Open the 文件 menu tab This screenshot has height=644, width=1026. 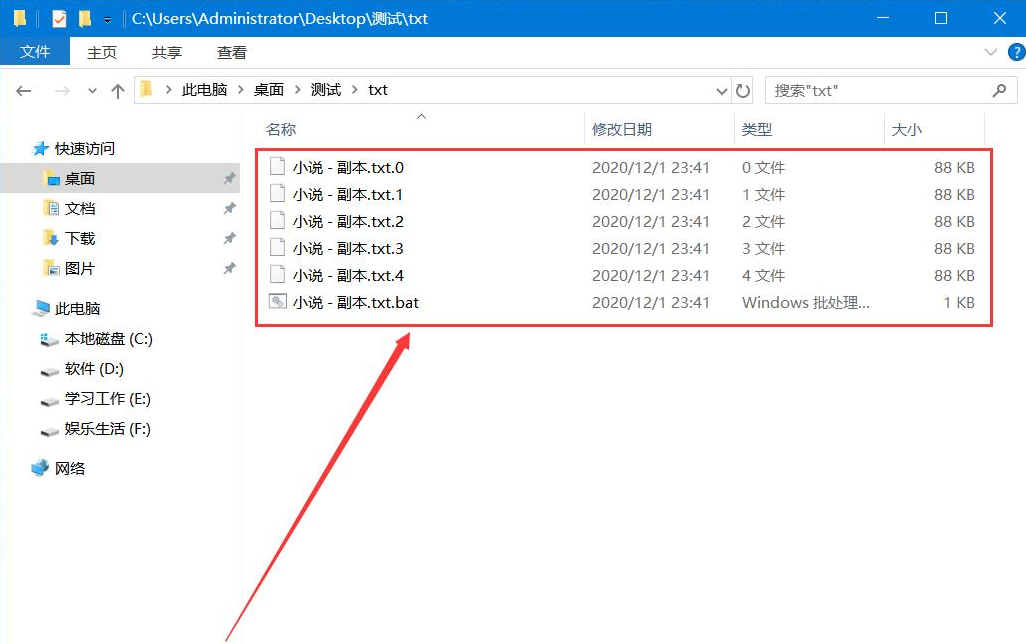[x=35, y=52]
